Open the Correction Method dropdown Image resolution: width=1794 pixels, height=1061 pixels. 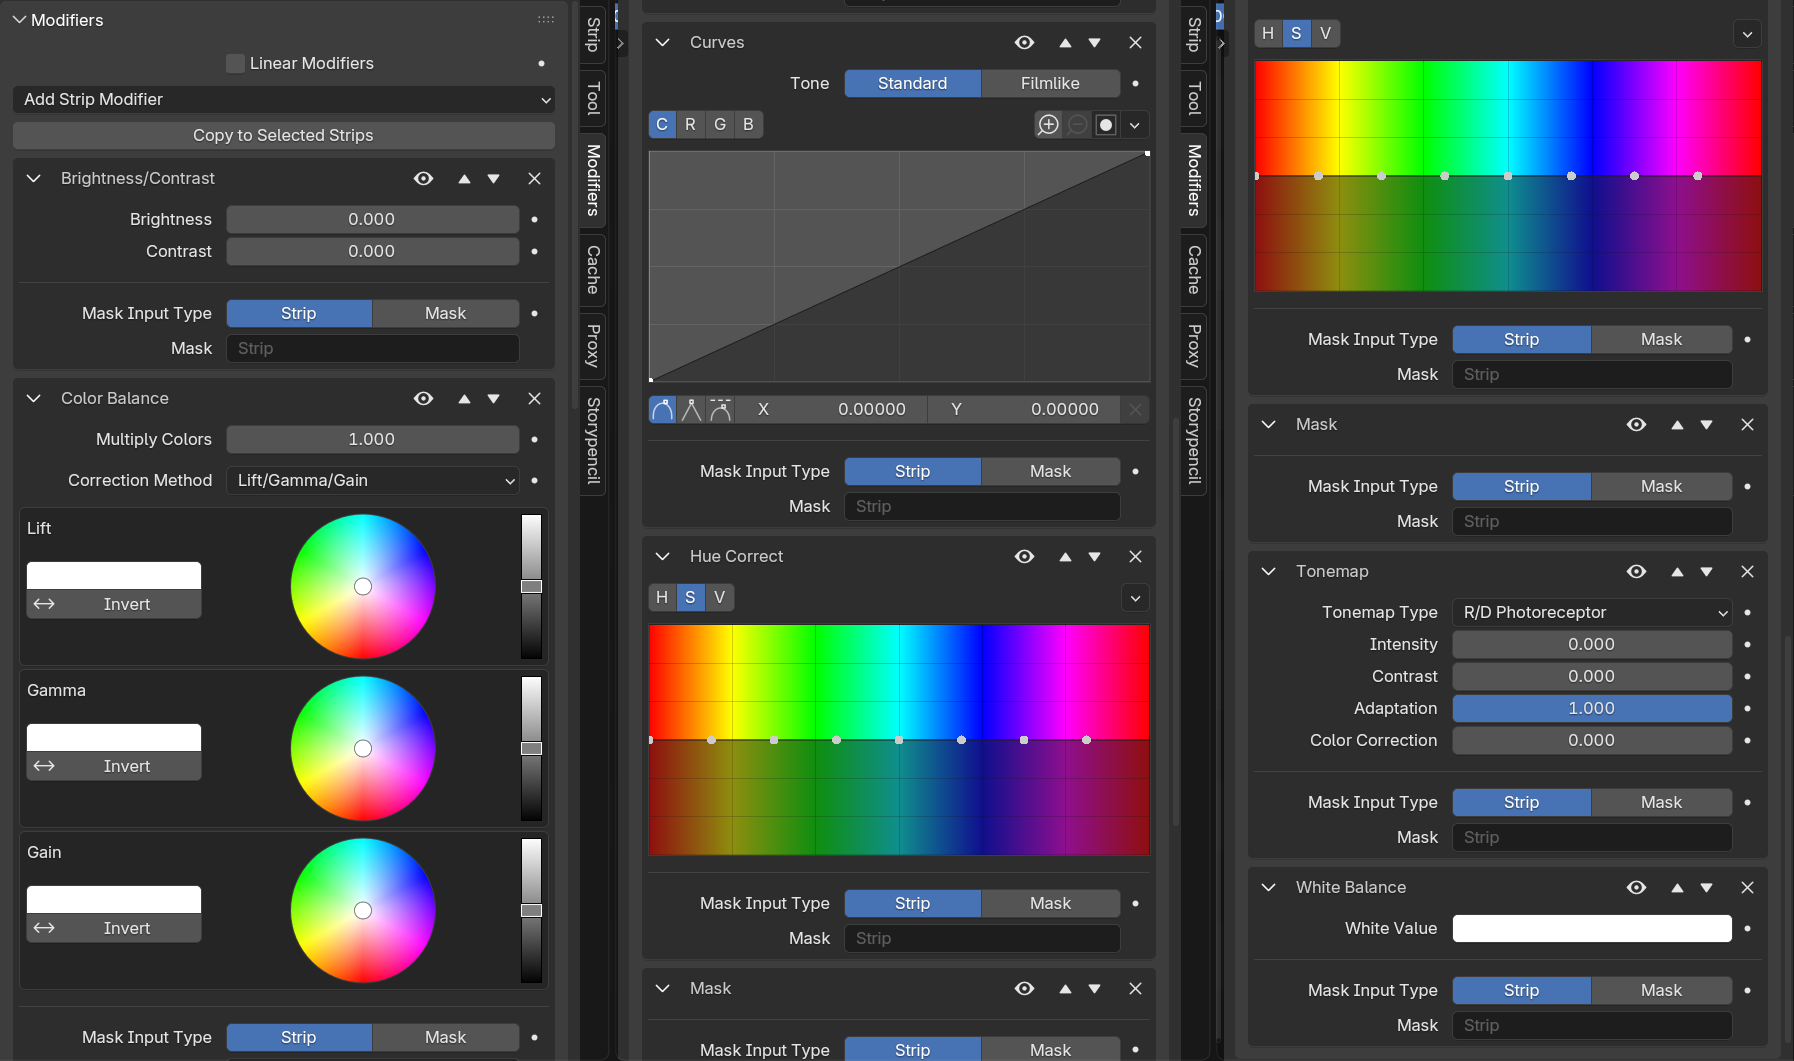(373, 480)
